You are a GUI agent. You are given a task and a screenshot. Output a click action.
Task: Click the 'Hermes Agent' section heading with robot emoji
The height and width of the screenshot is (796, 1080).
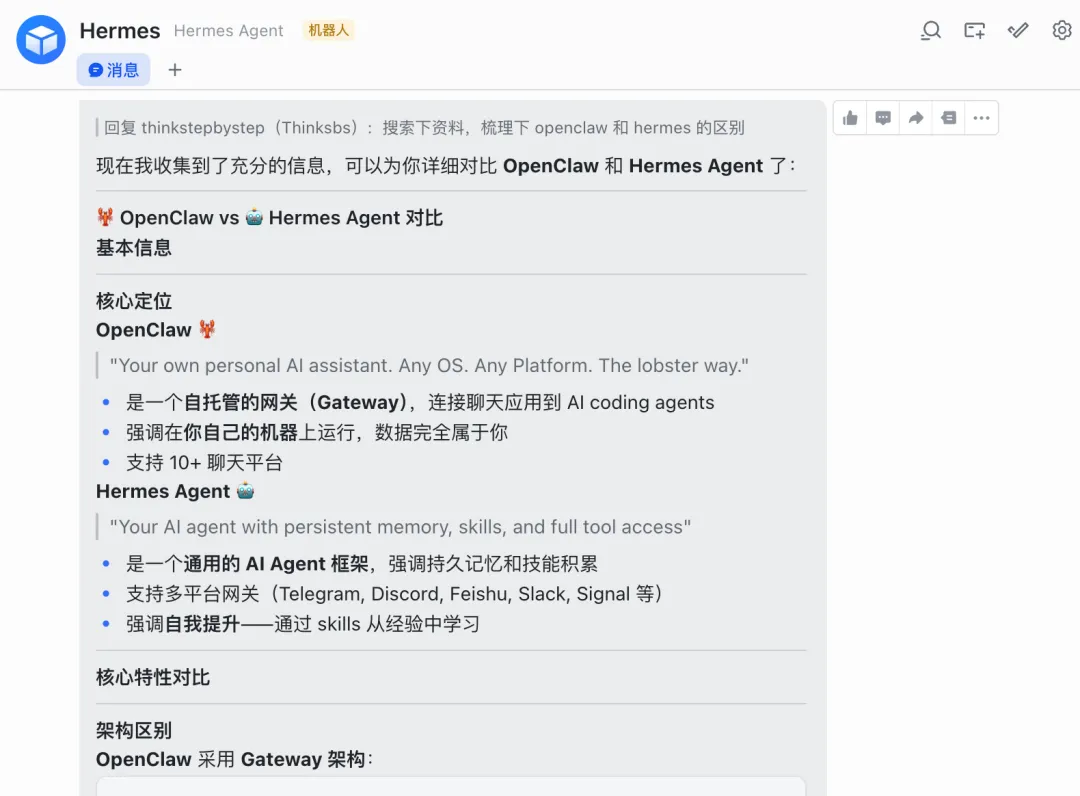pyautogui.click(x=175, y=491)
